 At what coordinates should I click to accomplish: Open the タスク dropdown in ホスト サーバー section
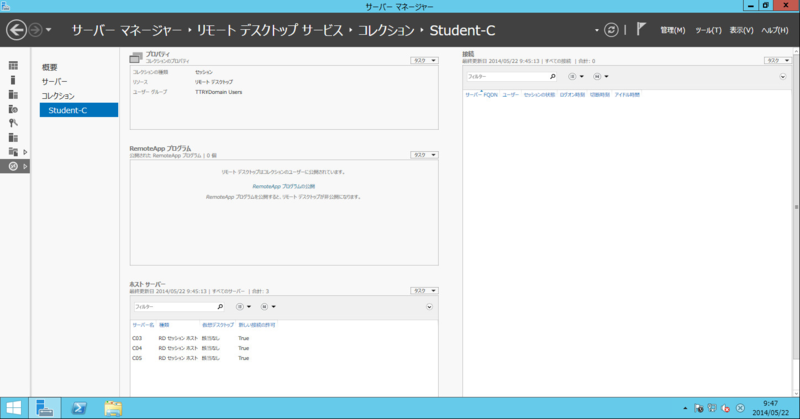pyautogui.click(x=424, y=290)
